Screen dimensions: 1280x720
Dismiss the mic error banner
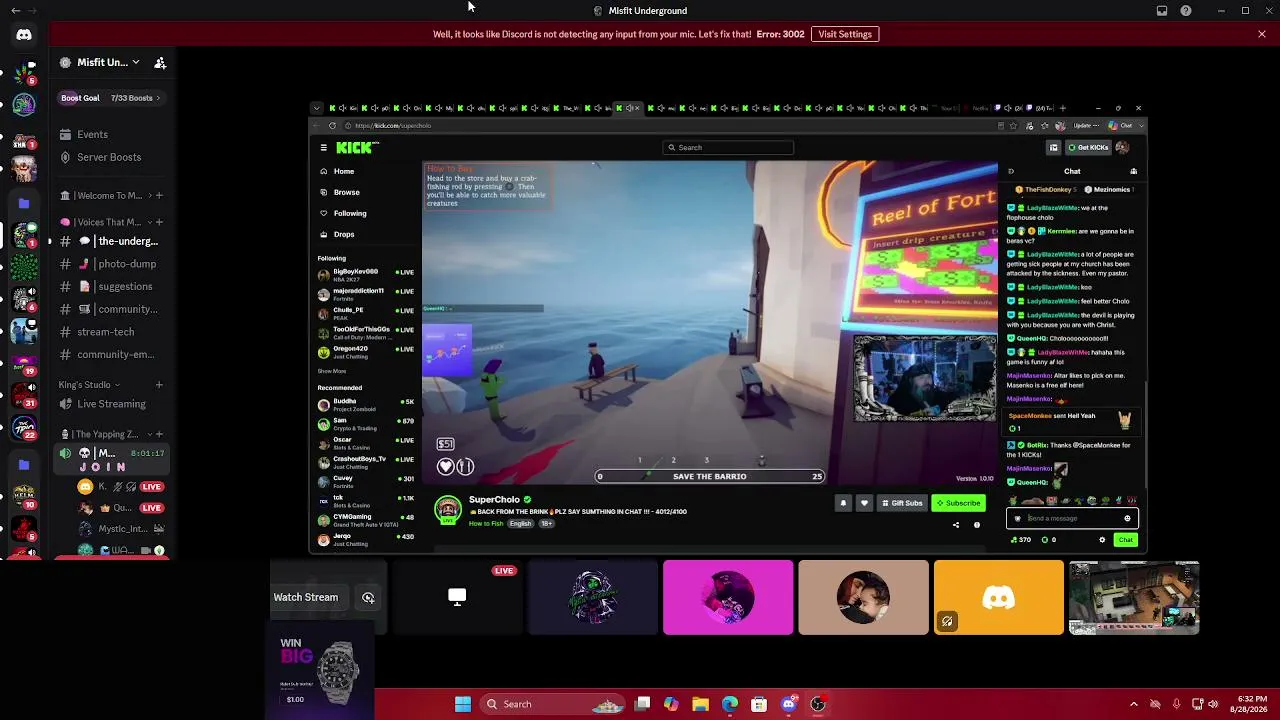click(1262, 34)
